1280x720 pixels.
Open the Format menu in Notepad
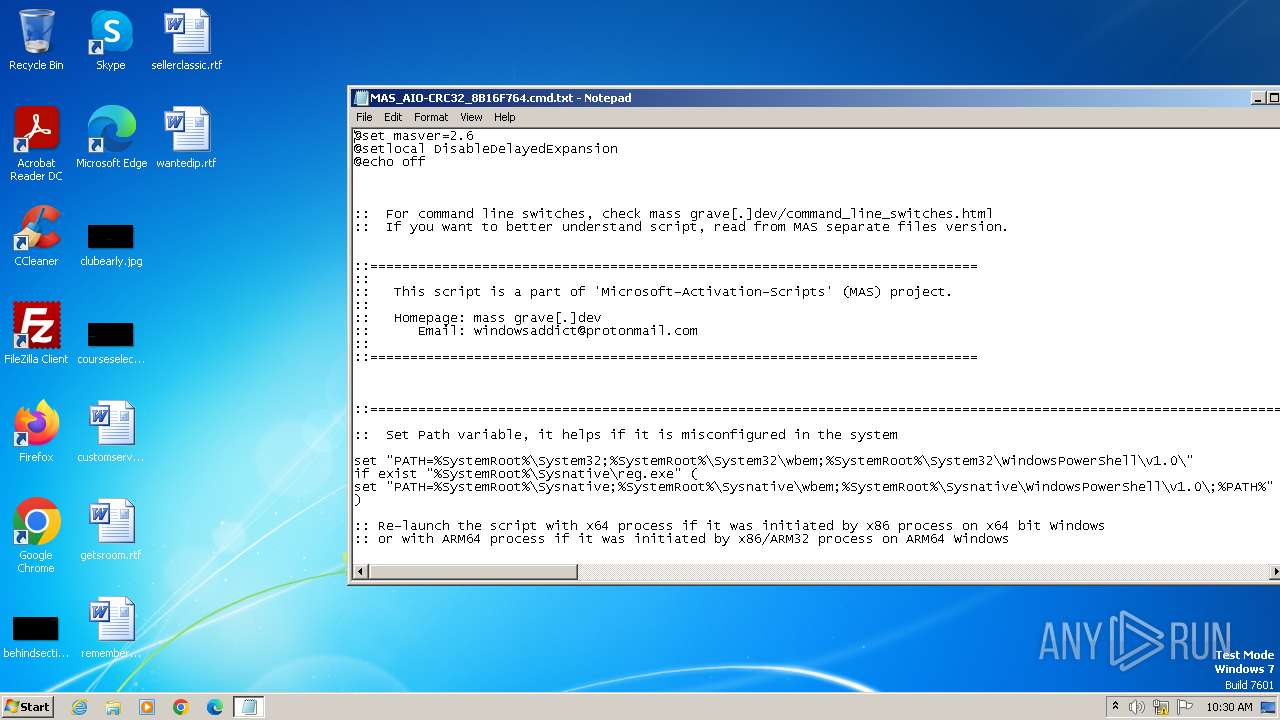431,117
